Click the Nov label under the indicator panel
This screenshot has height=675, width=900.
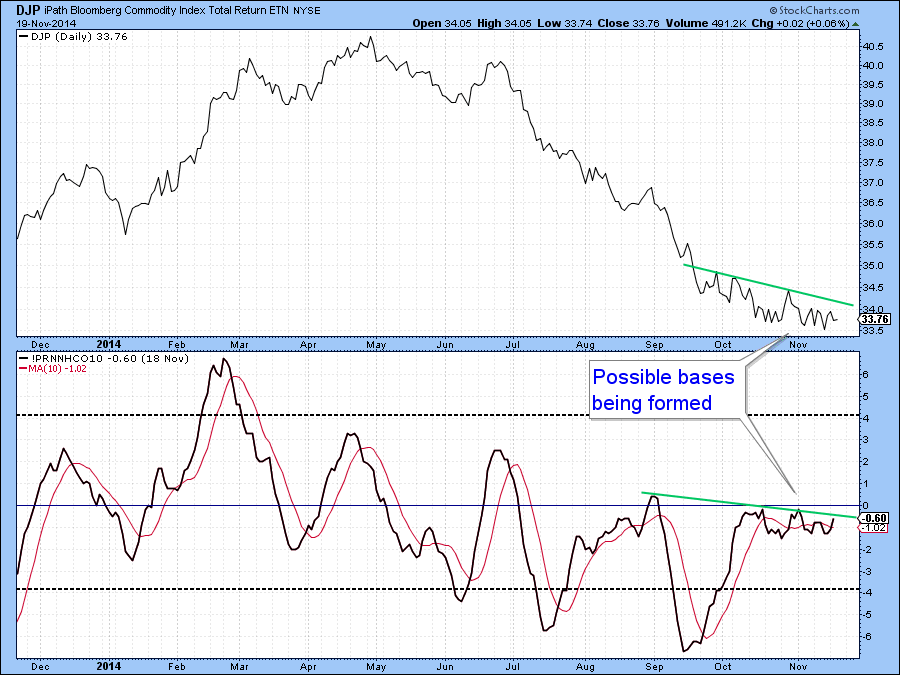tap(798, 667)
